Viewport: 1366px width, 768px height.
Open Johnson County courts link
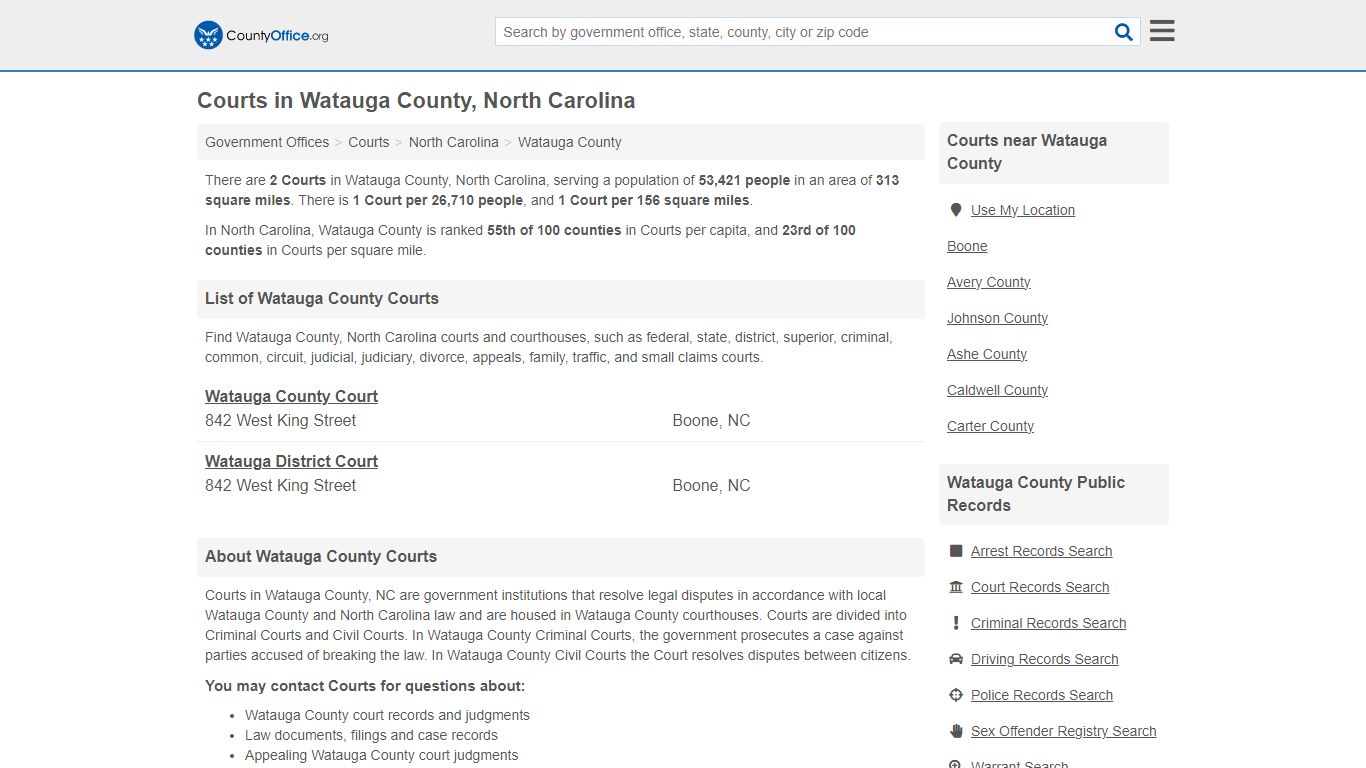(998, 318)
